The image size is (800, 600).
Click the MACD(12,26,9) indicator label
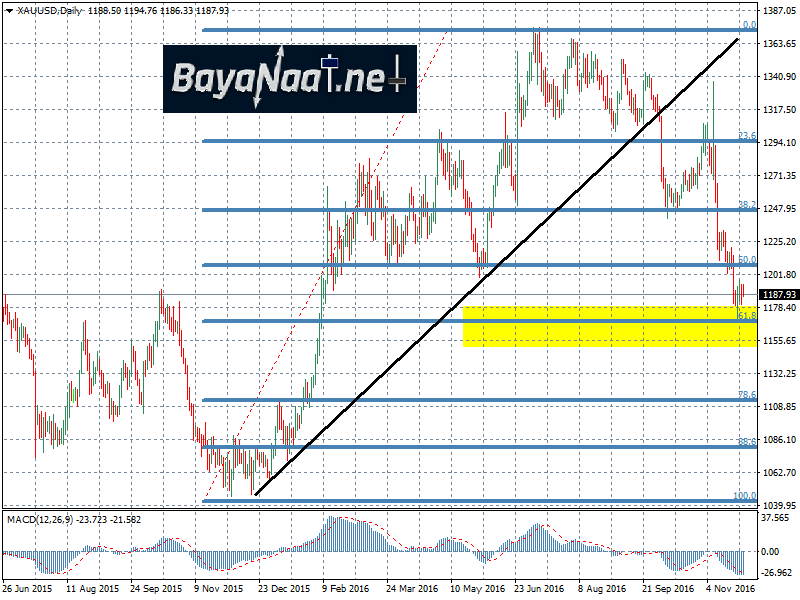coord(39,519)
